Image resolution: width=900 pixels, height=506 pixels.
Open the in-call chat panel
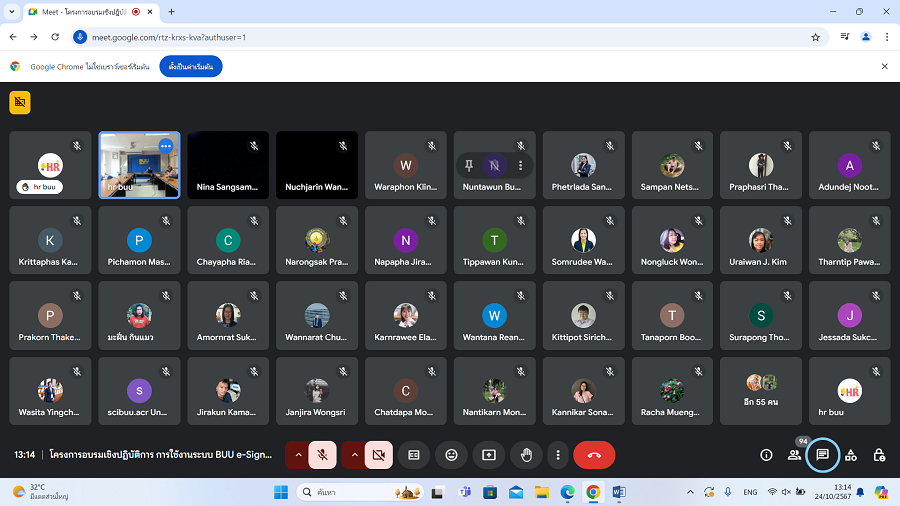pyautogui.click(x=822, y=455)
